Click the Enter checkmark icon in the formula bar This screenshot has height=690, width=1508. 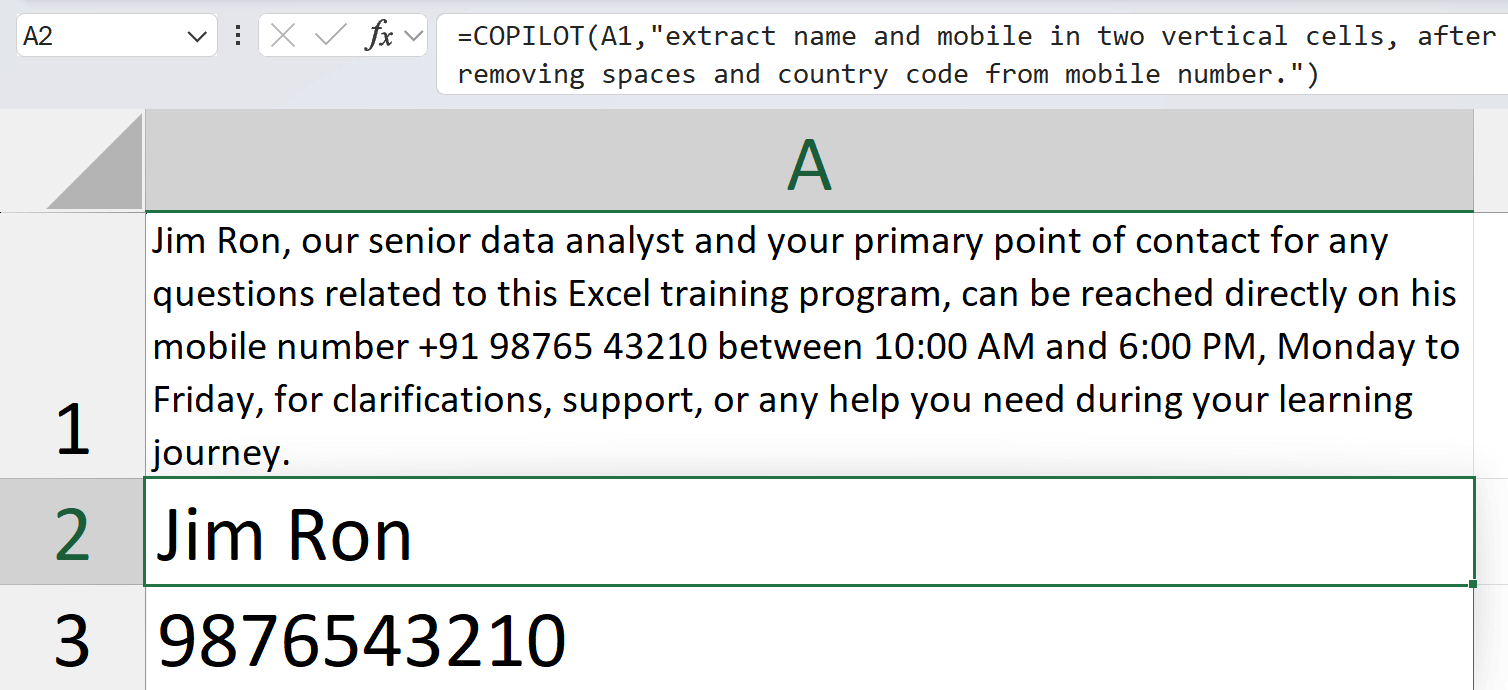click(x=329, y=37)
